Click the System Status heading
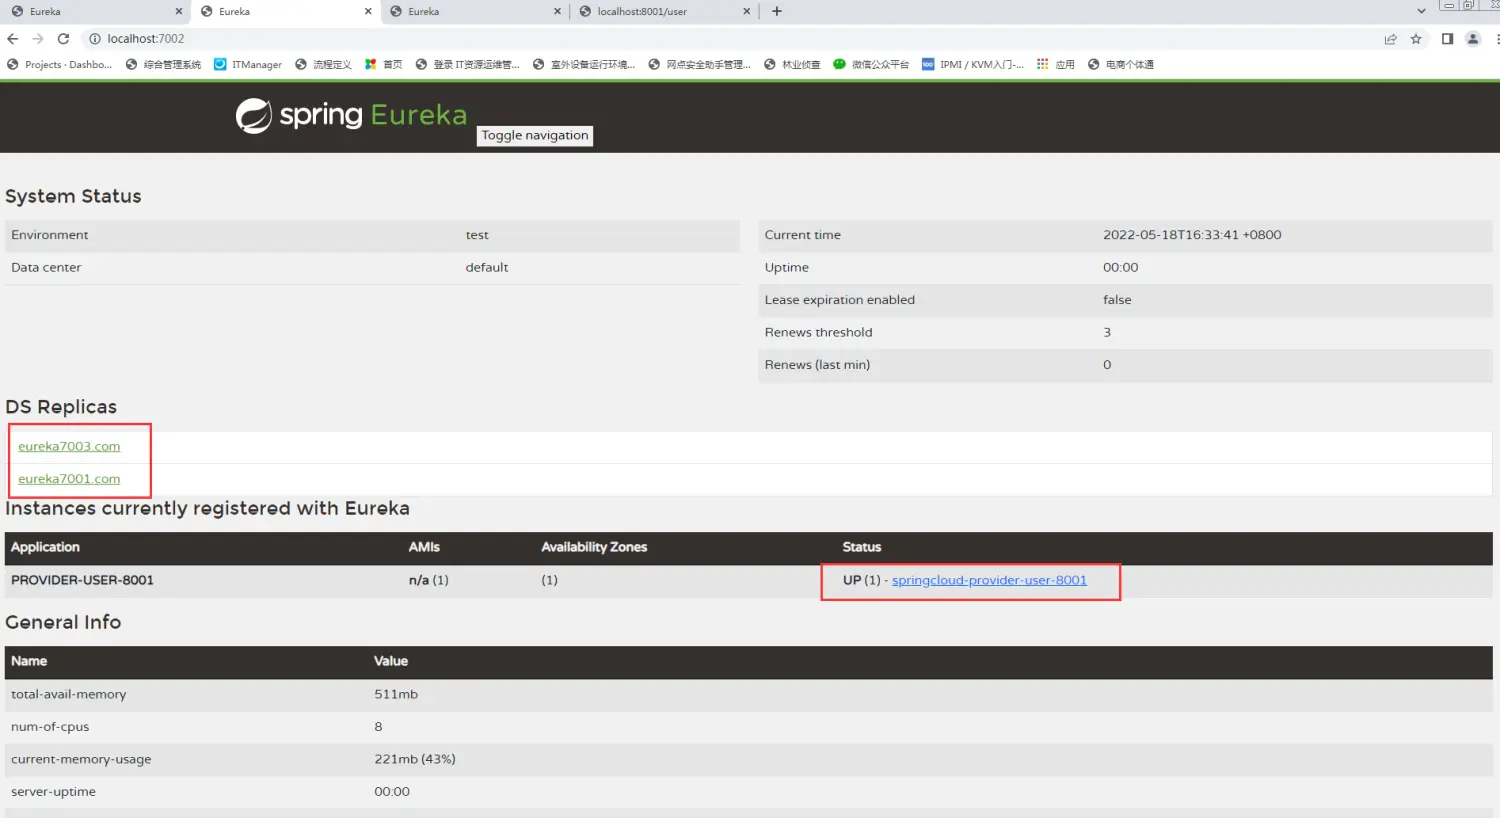 click(x=73, y=196)
